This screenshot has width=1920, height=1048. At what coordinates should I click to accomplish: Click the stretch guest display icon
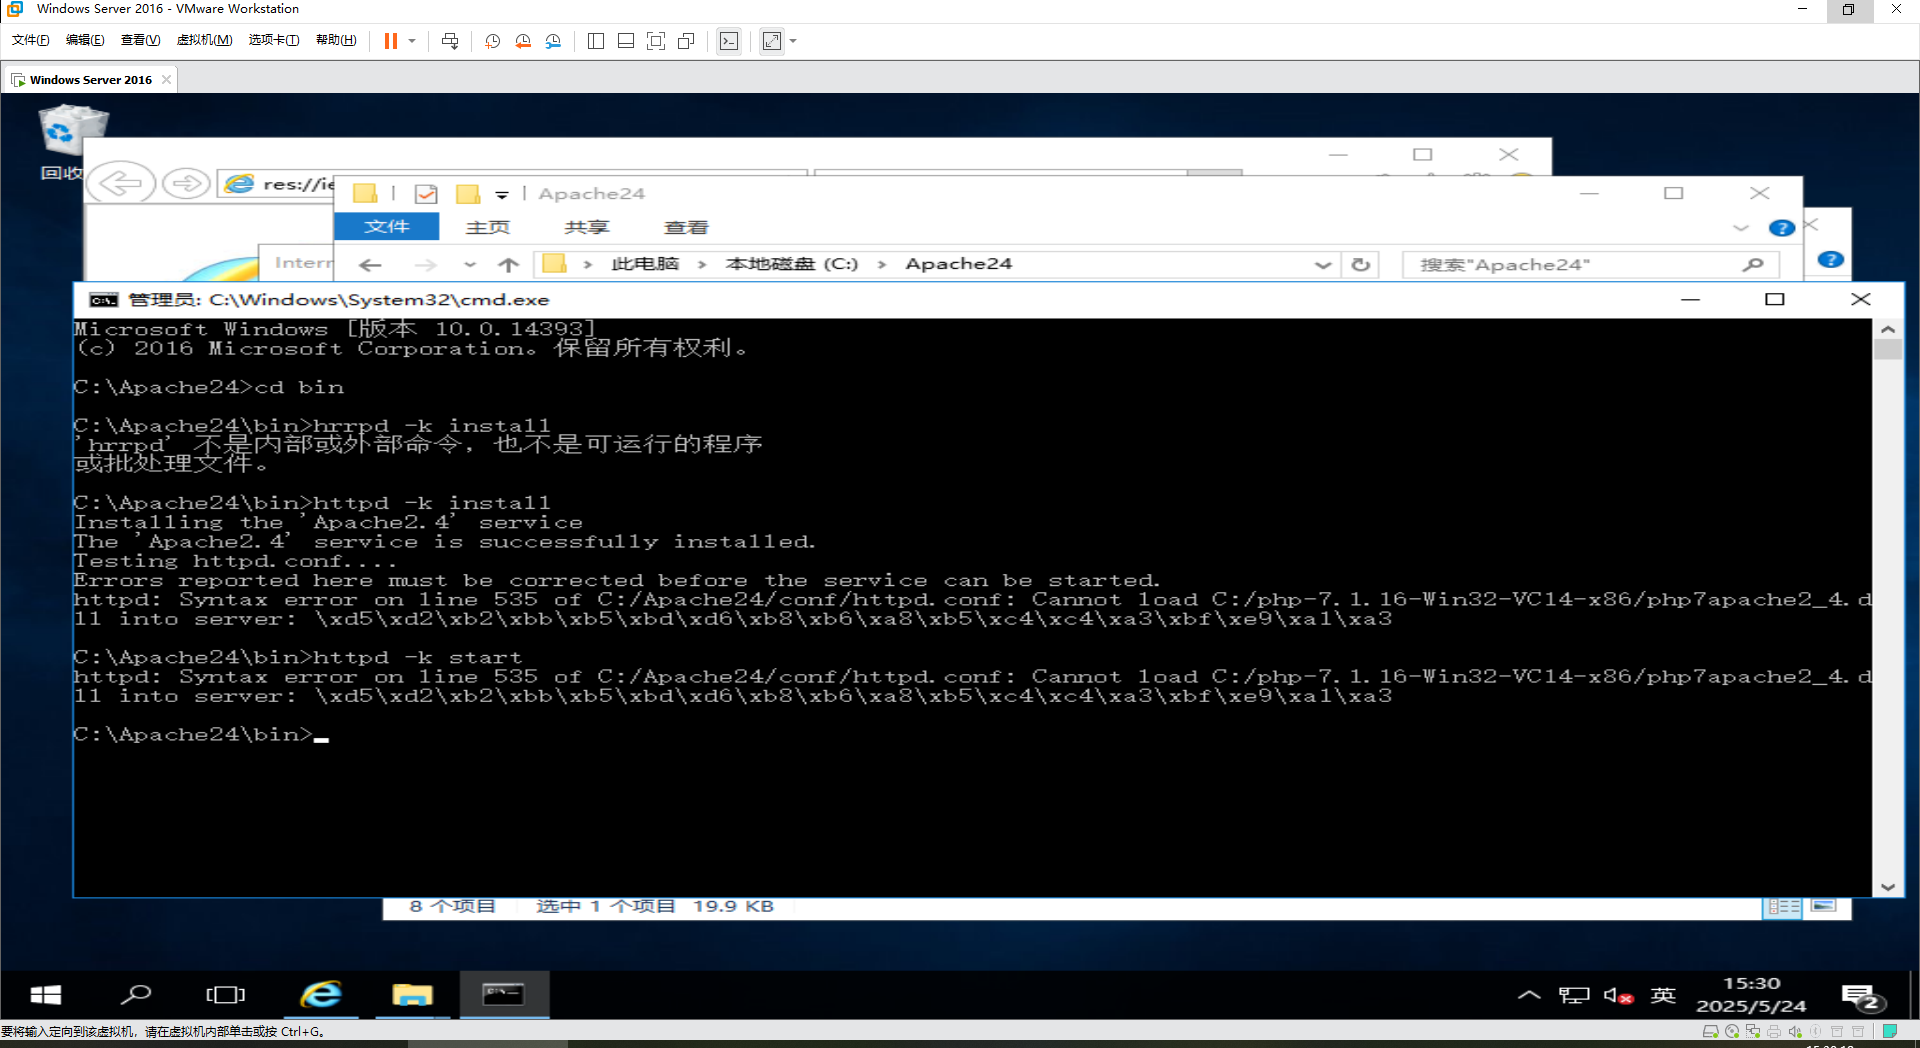coord(772,41)
